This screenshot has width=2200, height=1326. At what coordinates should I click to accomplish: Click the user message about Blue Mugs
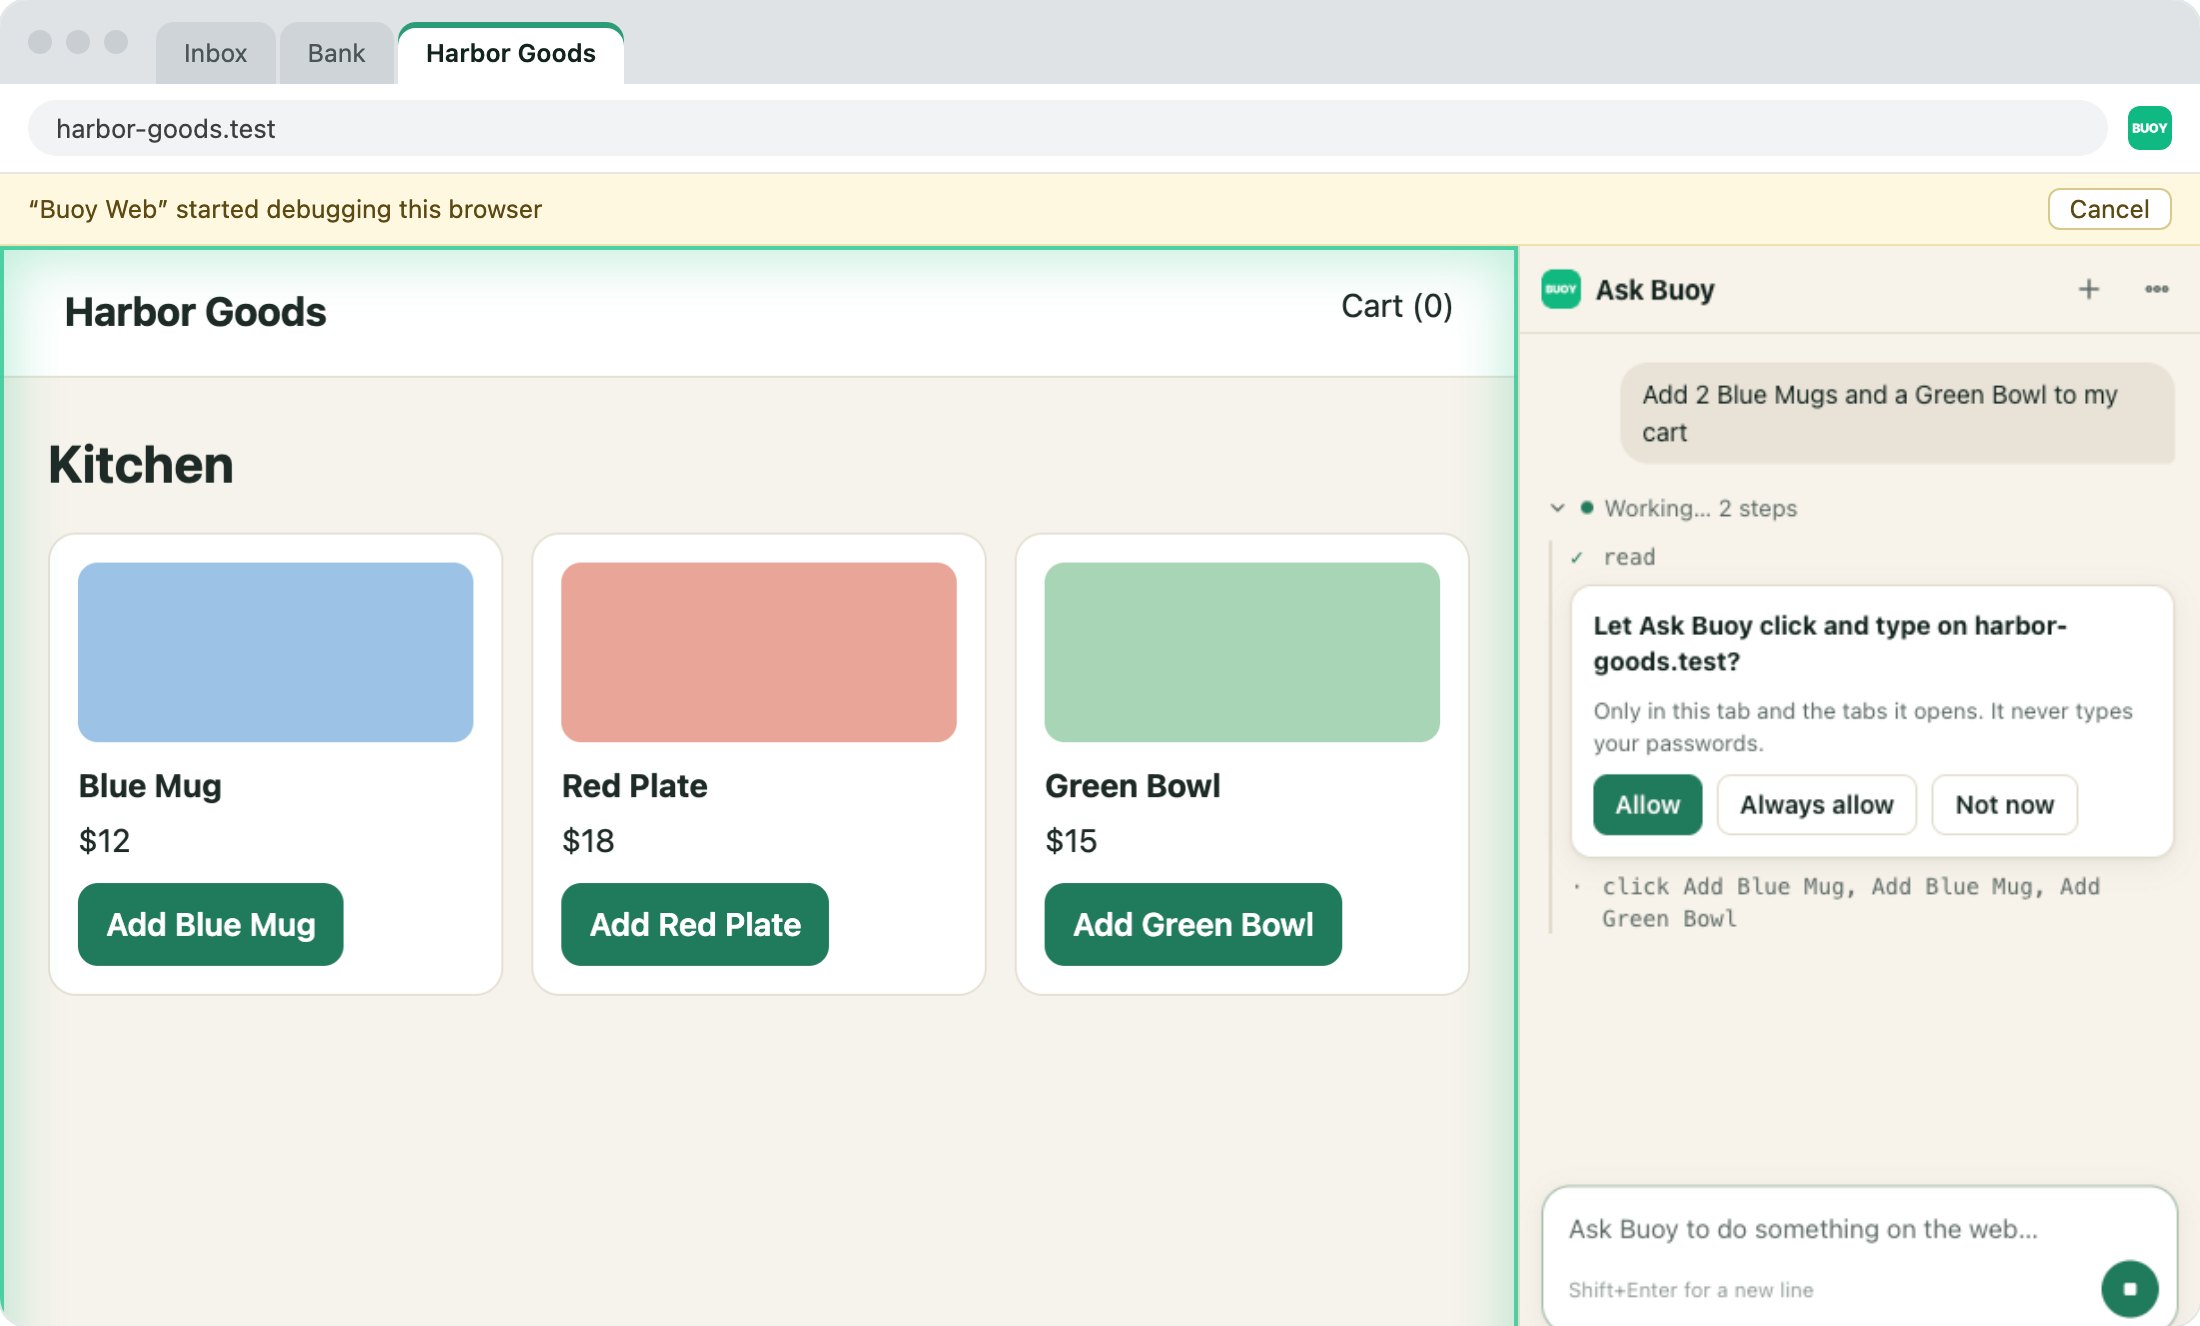click(x=1897, y=413)
